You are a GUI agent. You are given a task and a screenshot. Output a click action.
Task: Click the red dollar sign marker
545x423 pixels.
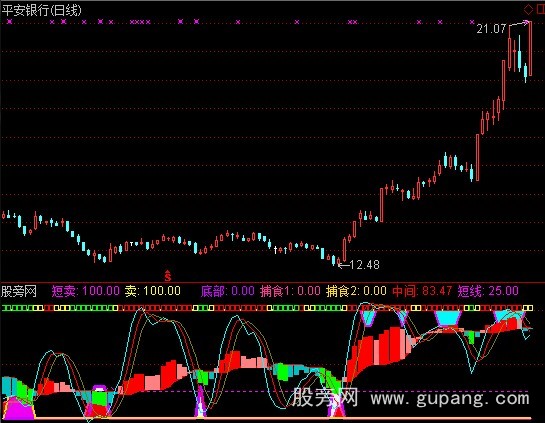point(168,276)
